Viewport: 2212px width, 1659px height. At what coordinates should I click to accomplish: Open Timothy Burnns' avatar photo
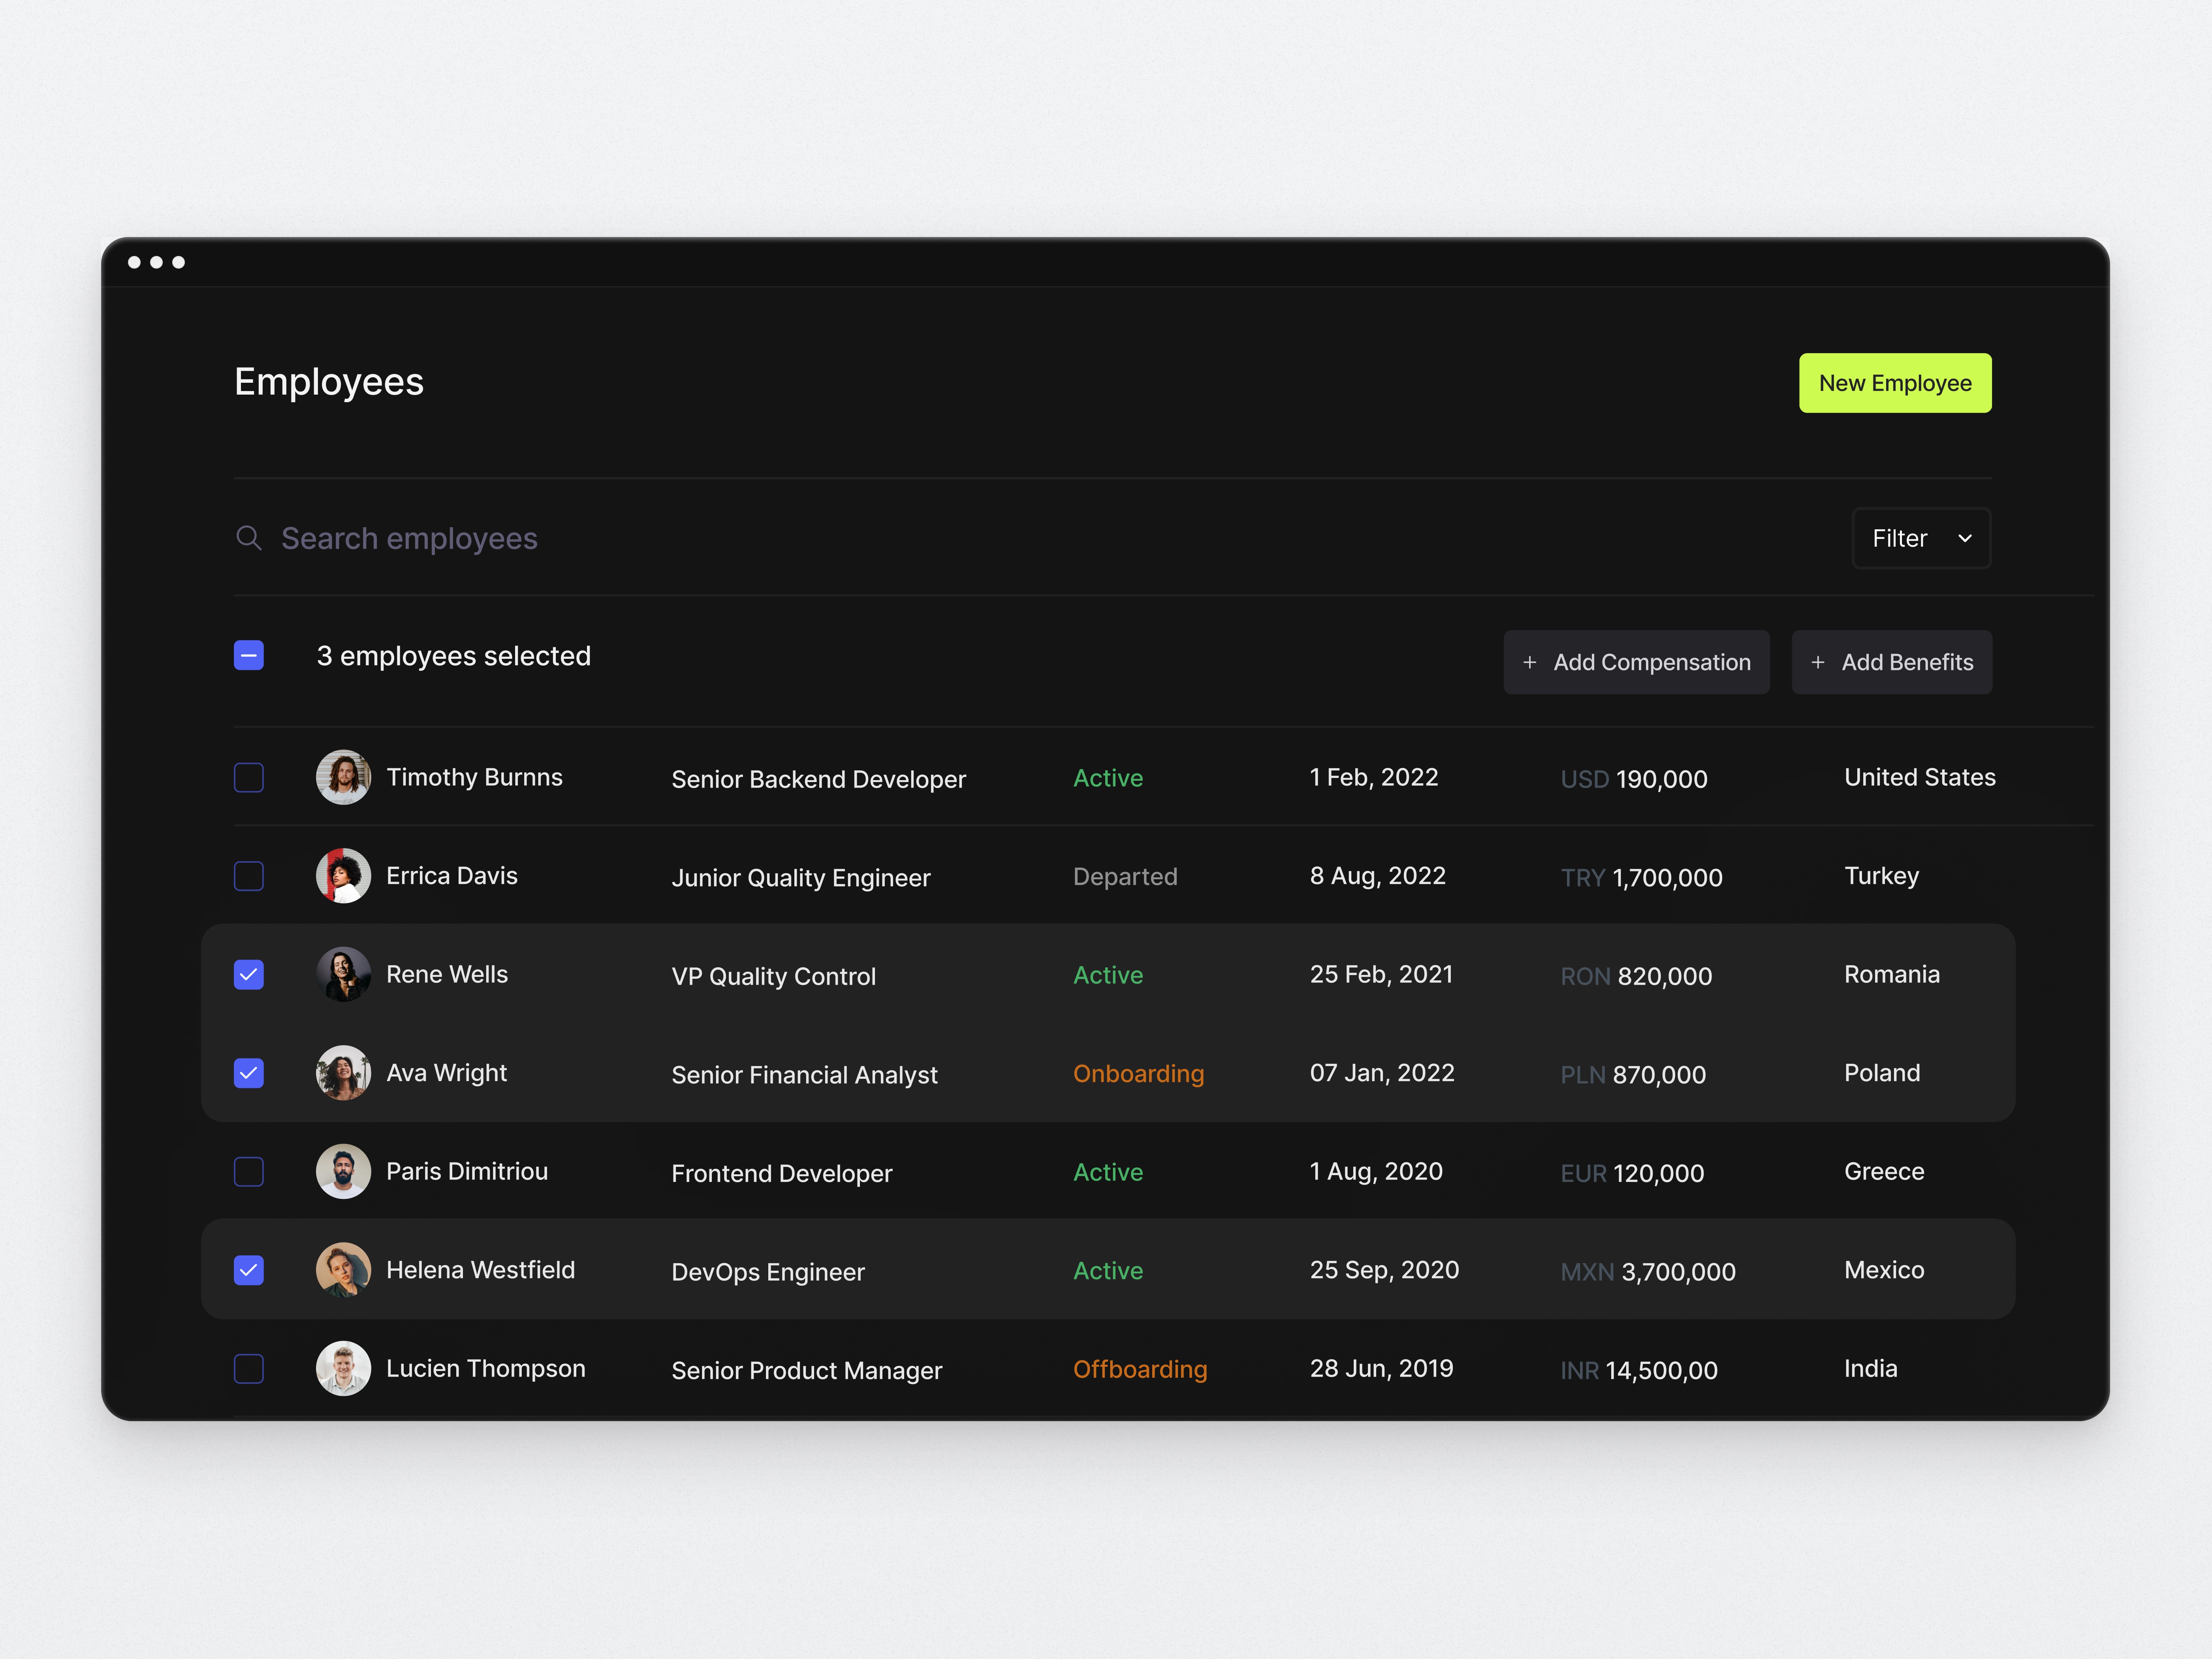pos(343,777)
